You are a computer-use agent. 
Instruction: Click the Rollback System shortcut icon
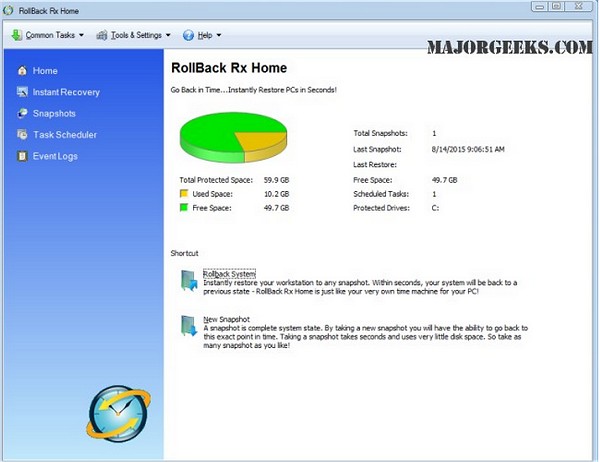pyautogui.click(x=189, y=281)
